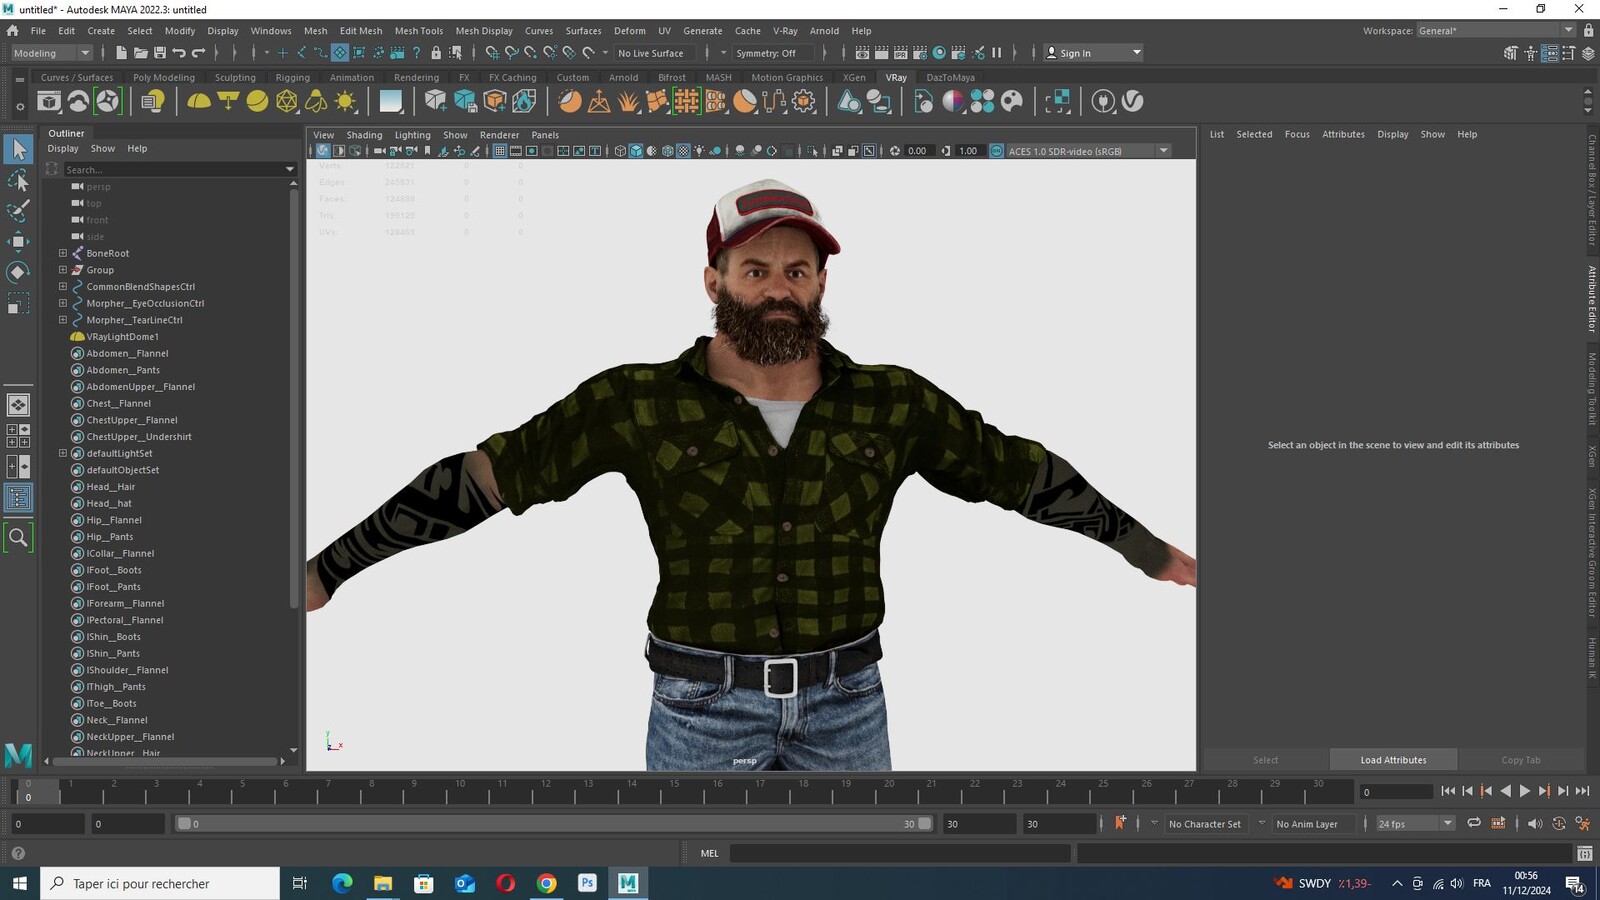Click the Load Attributes button
The width and height of the screenshot is (1600, 900).
(1393, 760)
